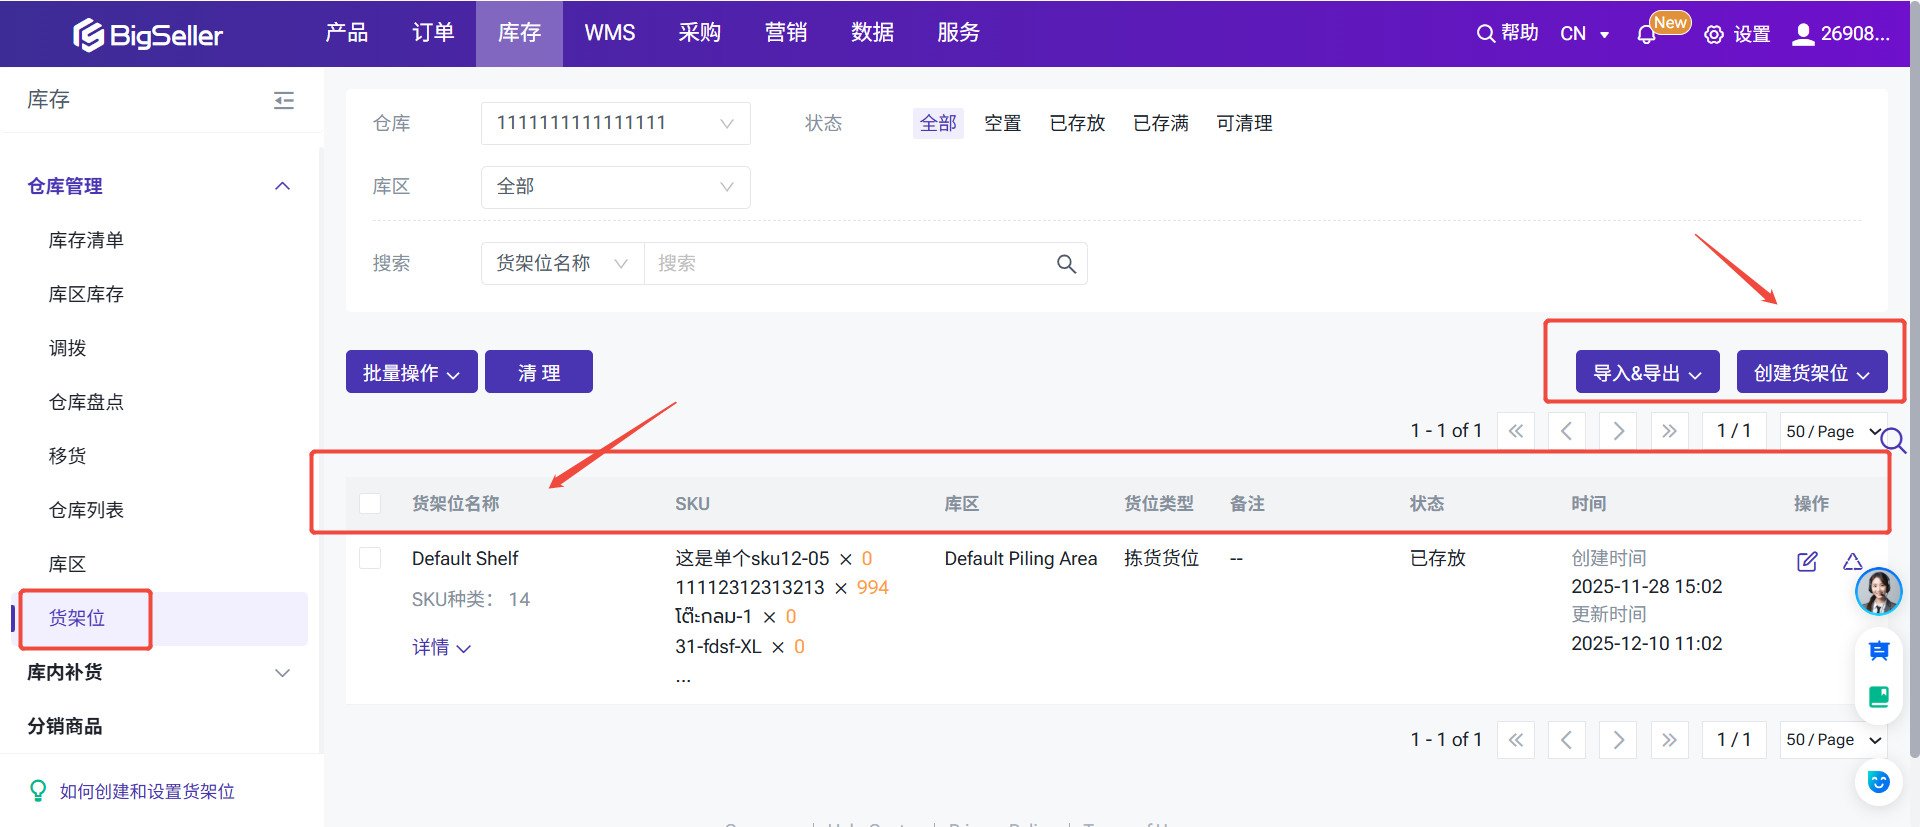The width and height of the screenshot is (1920, 827).
Task: Select all rows with header checkbox
Action: pos(370,504)
